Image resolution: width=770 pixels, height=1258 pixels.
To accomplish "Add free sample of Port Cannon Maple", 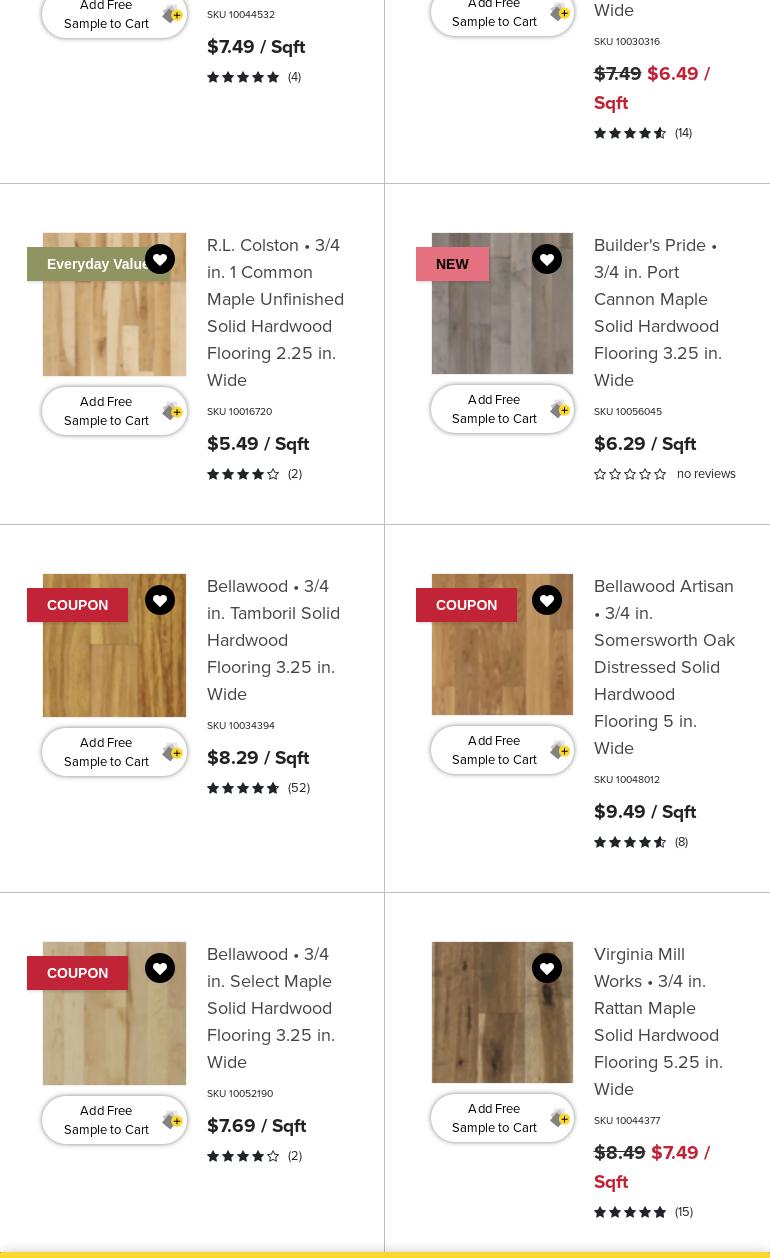I will (502, 409).
